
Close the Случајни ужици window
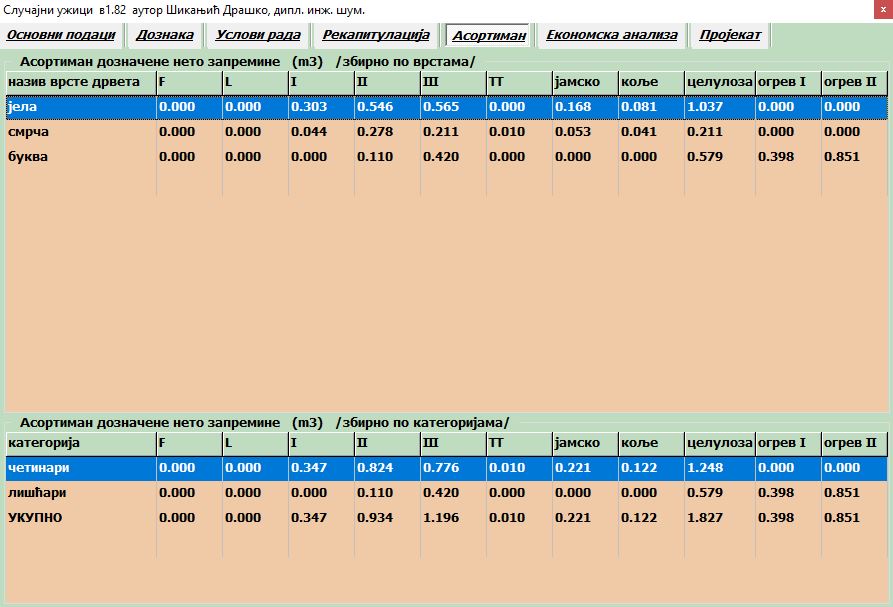point(883,10)
